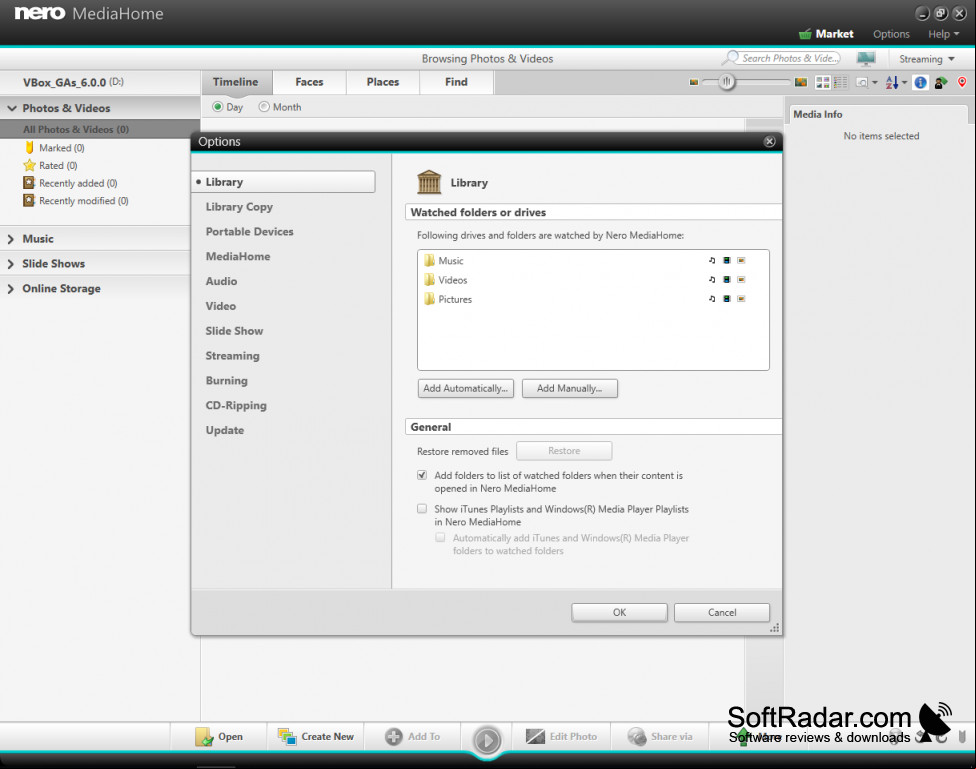
Task: Click the red place marker icon
Action: [x=962, y=82]
